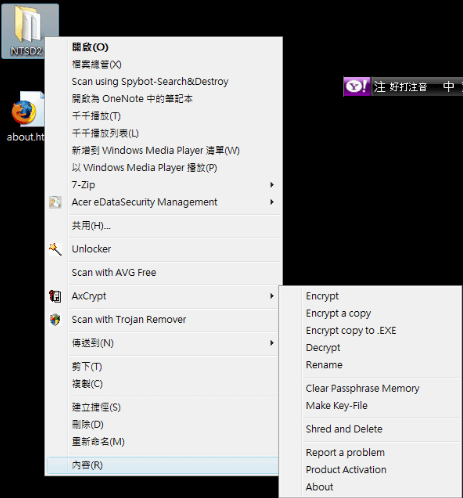The height and width of the screenshot is (498, 463).
Task: Expand Acer eDataSecurity Management submenu arrow
Action: click(272, 202)
